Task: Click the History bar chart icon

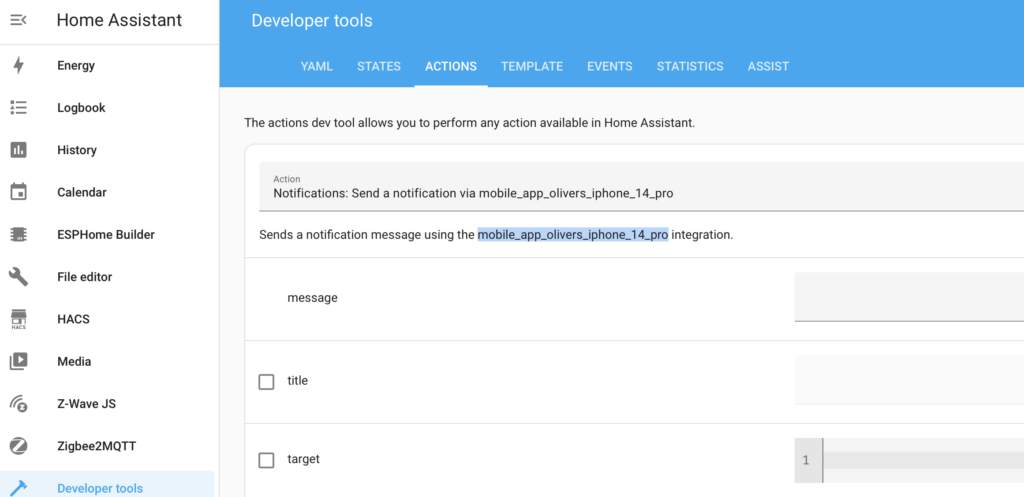Action: click(18, 150)
